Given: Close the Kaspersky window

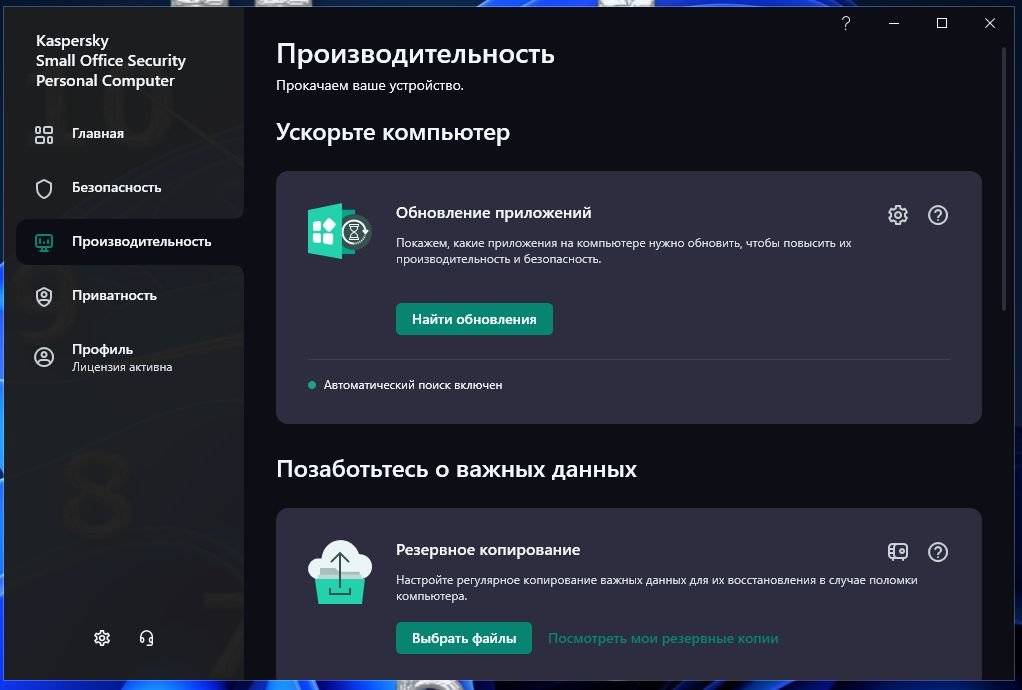Looking at the screenshot, I should pos(989,23).
